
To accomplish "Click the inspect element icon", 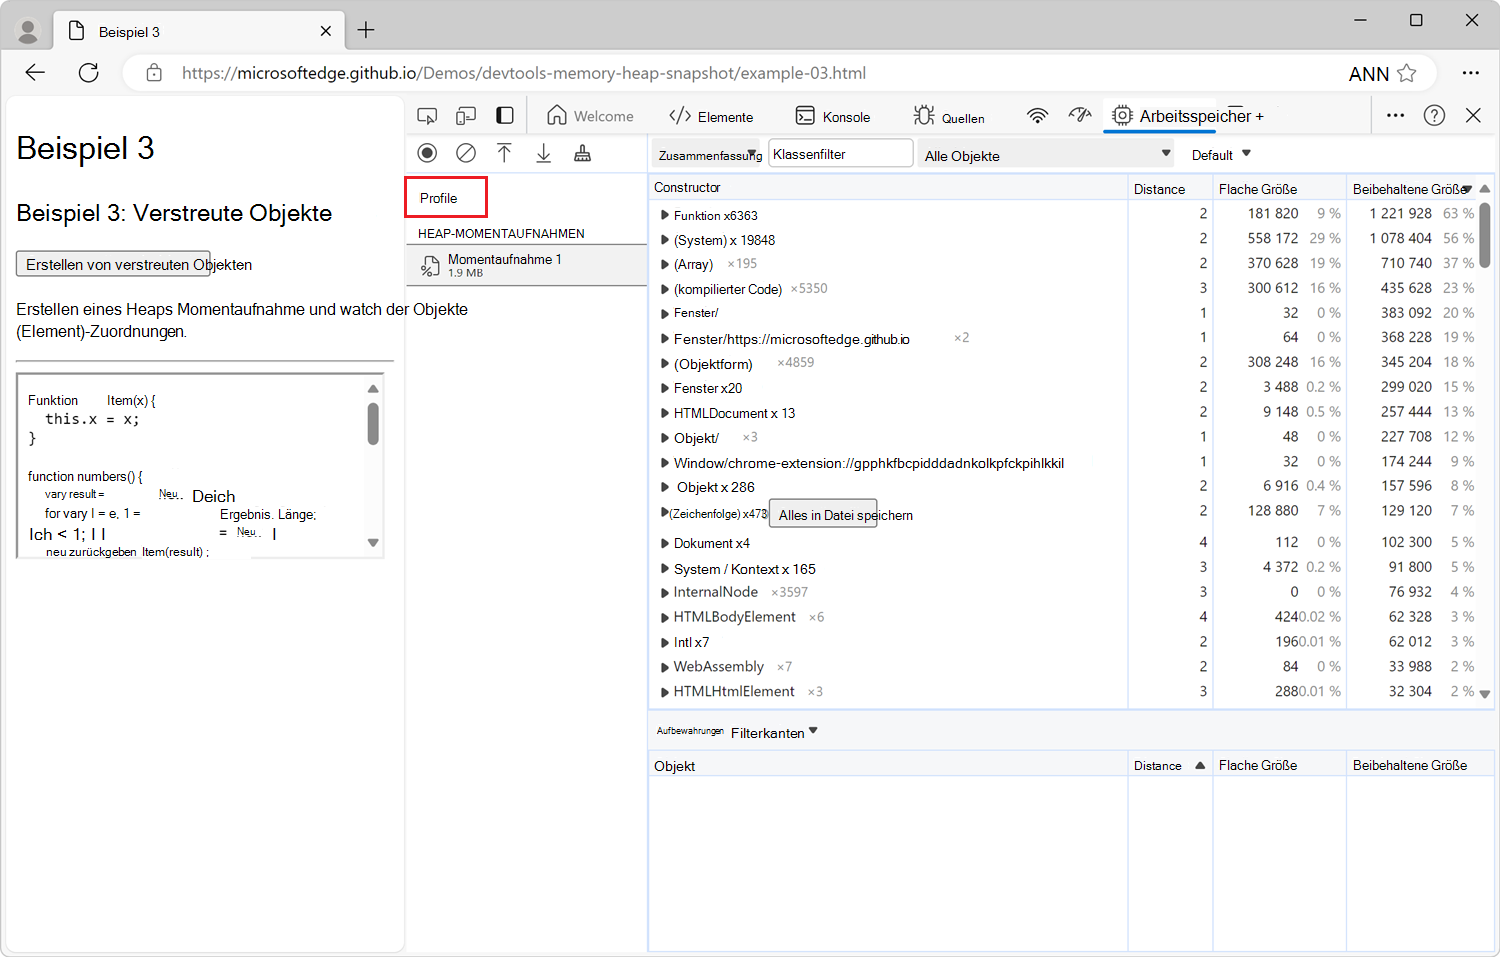I will (x=427, y=116).
